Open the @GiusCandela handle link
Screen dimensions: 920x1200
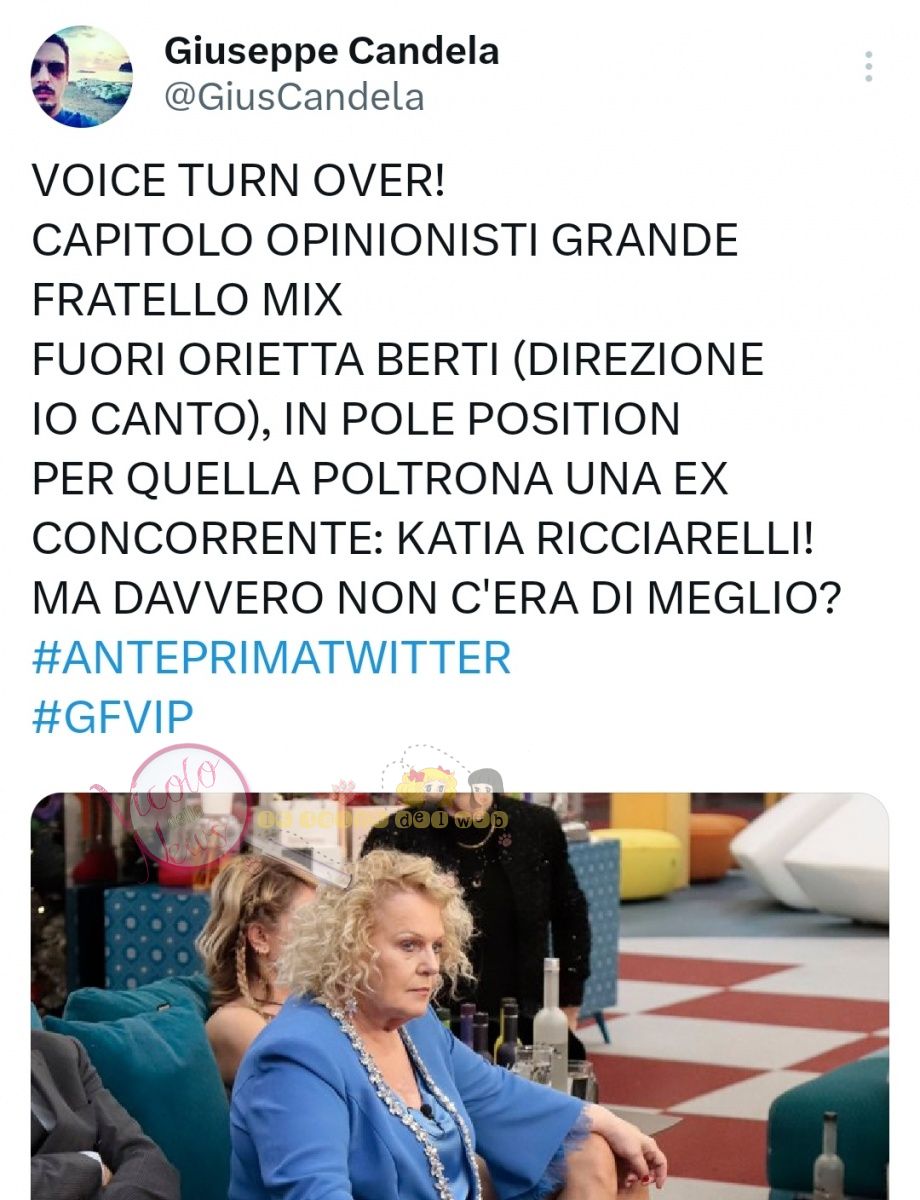(x=294, y=97)
